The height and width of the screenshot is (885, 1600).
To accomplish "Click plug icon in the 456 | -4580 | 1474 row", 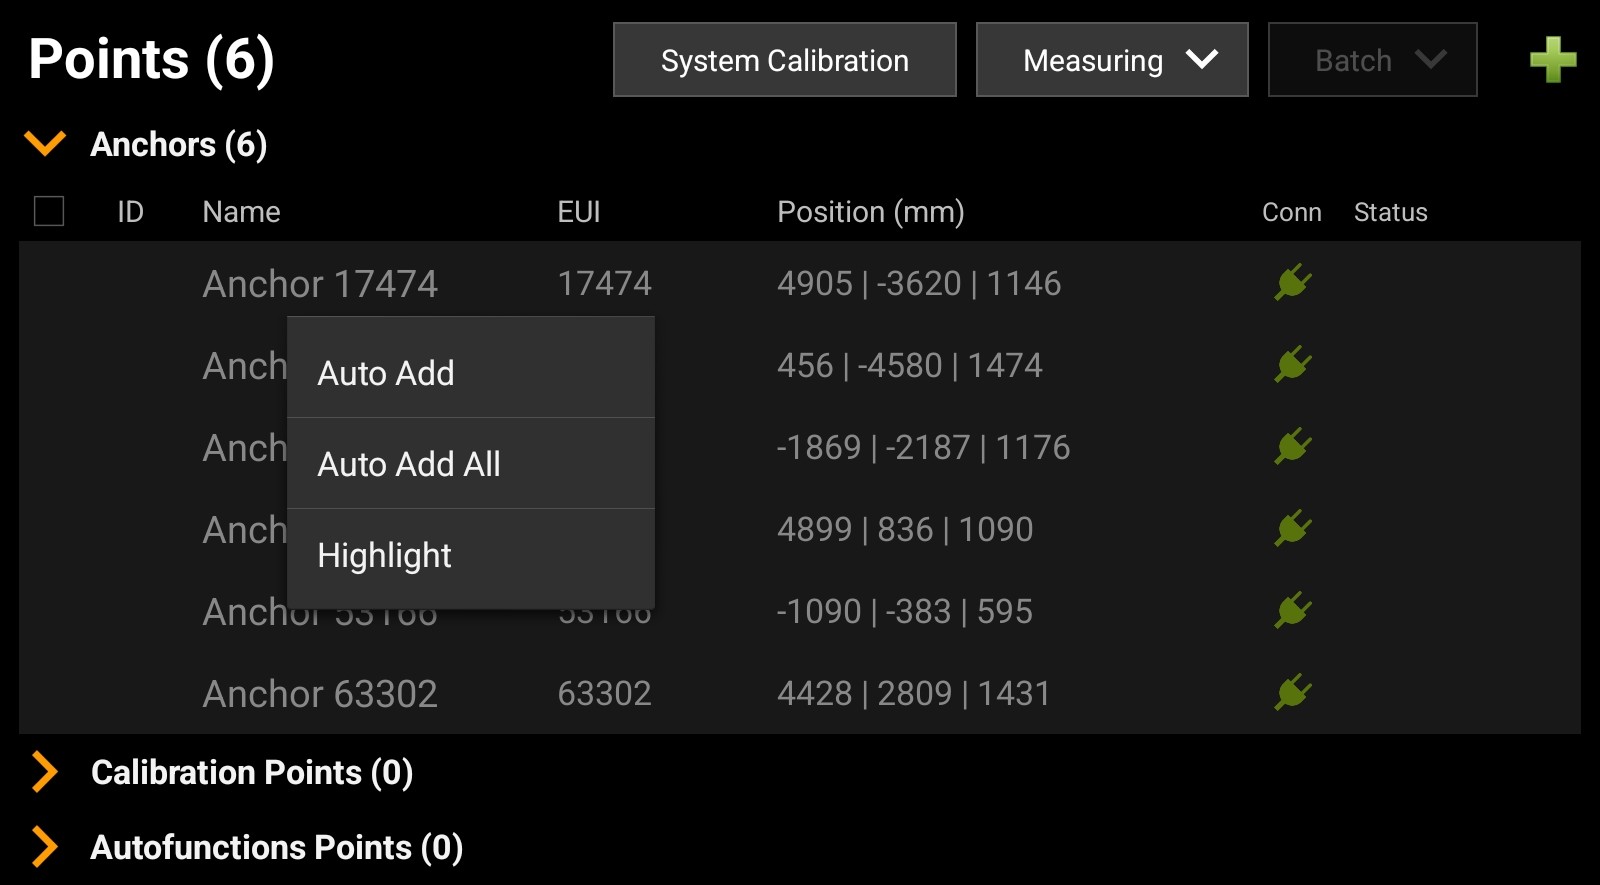I will point(1292,365).
